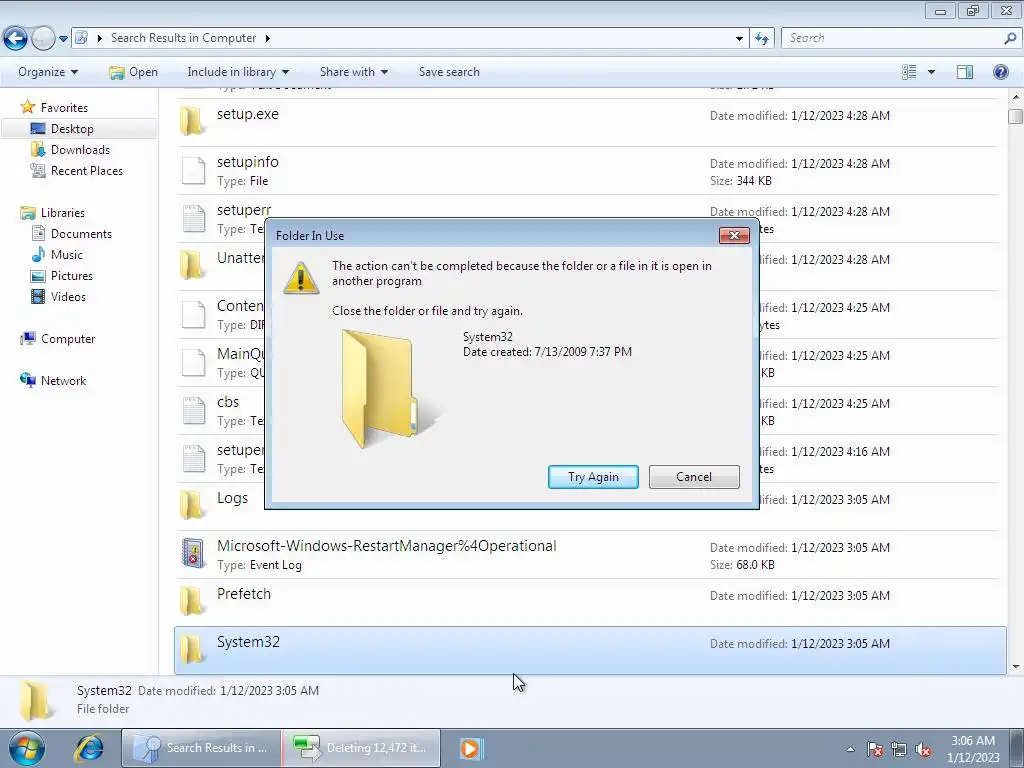Image resolution: width=1024 pixels, height=768 pixels.
Task: Switch to Search Results taskbar window
Action: (201, 748)
